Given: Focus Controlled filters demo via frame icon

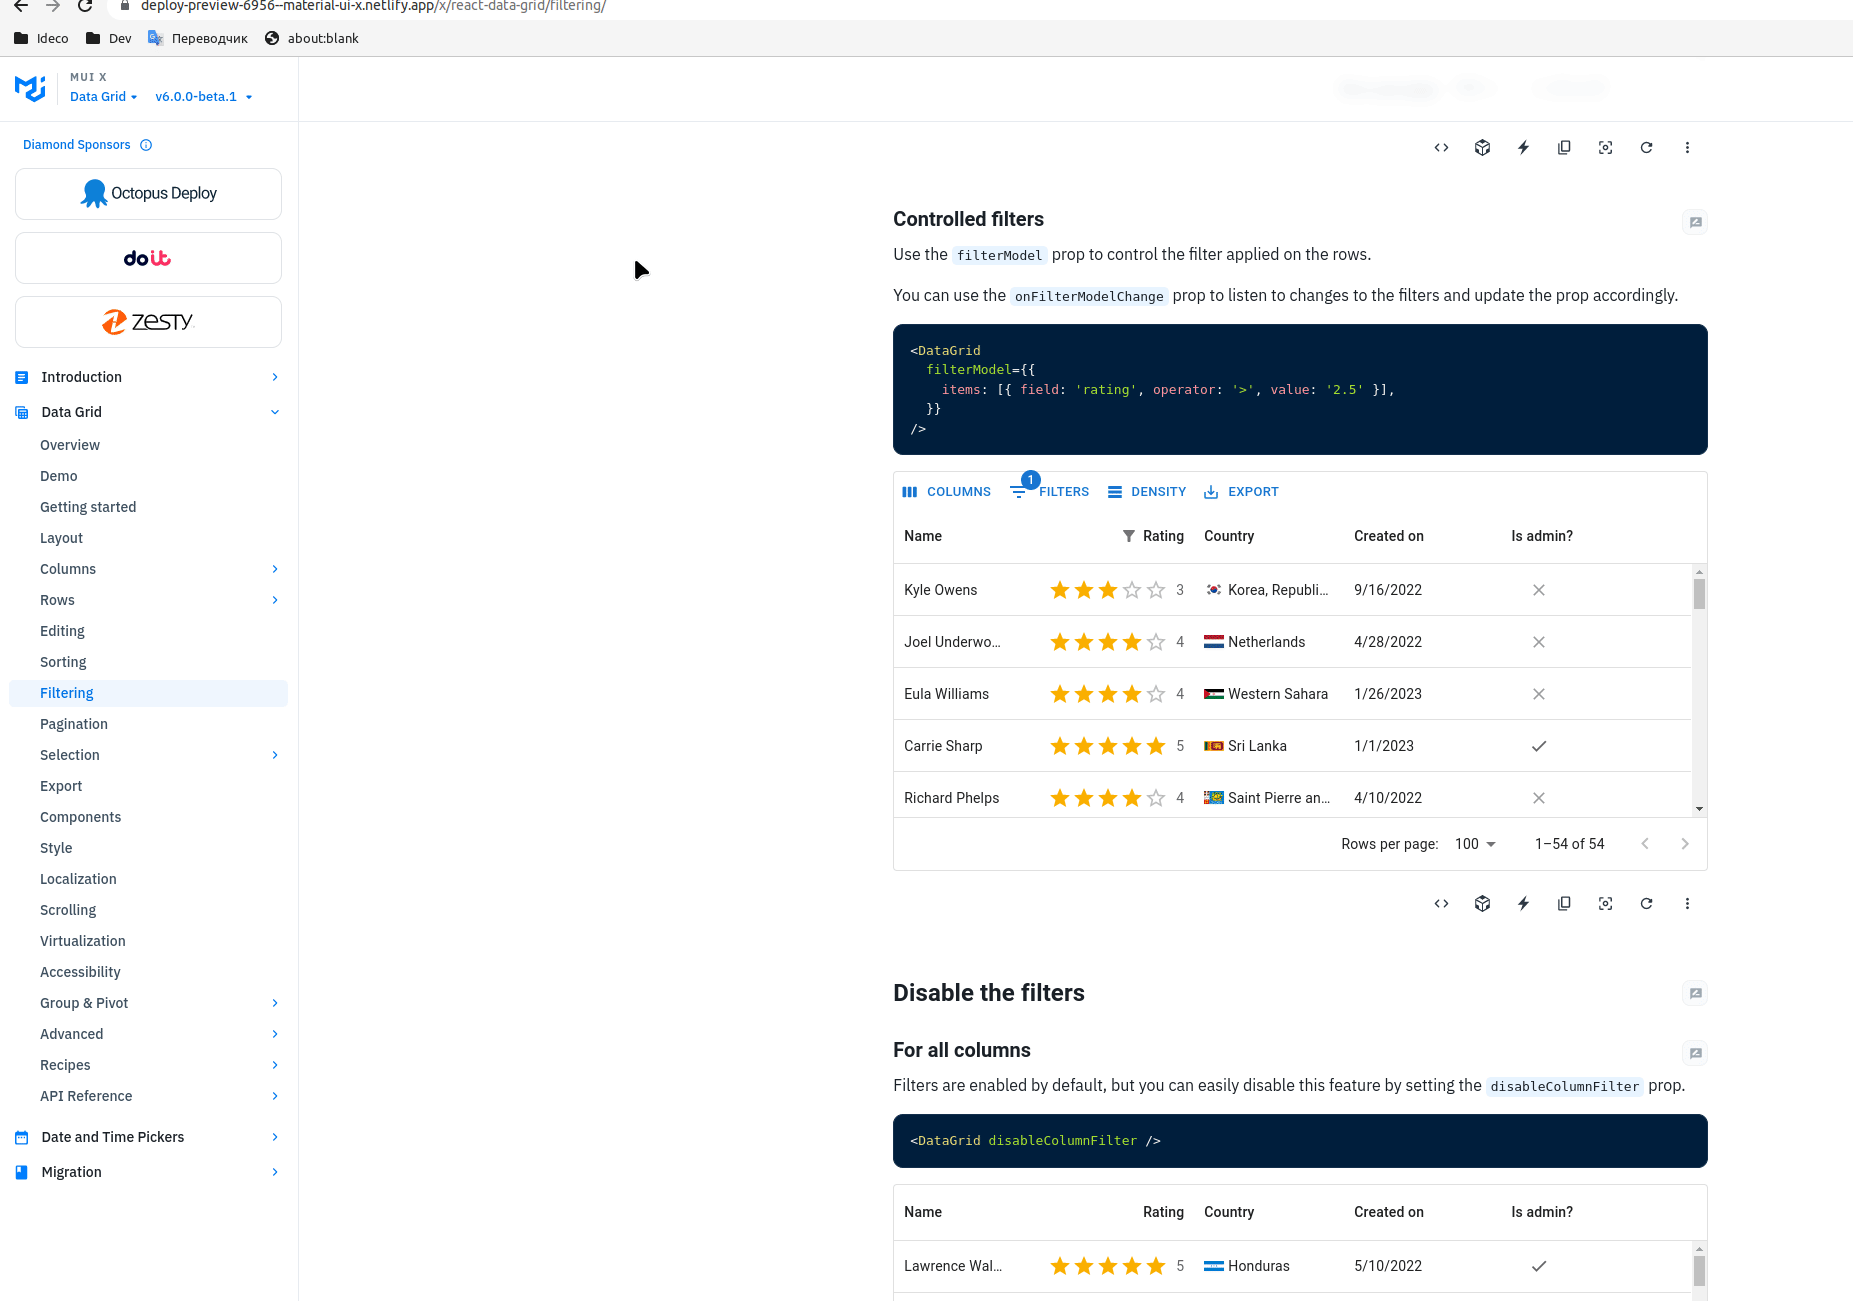Looking at the screenshot, I should pyautogui.click(x=1605, y=904).
